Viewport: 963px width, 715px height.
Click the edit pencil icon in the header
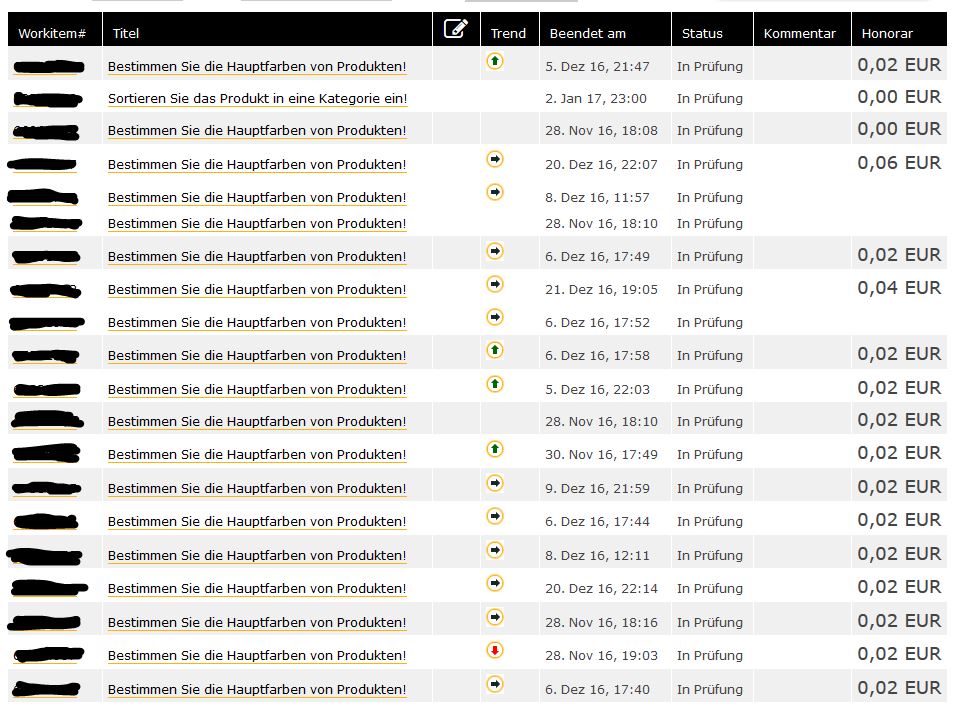tap(456, 28)
